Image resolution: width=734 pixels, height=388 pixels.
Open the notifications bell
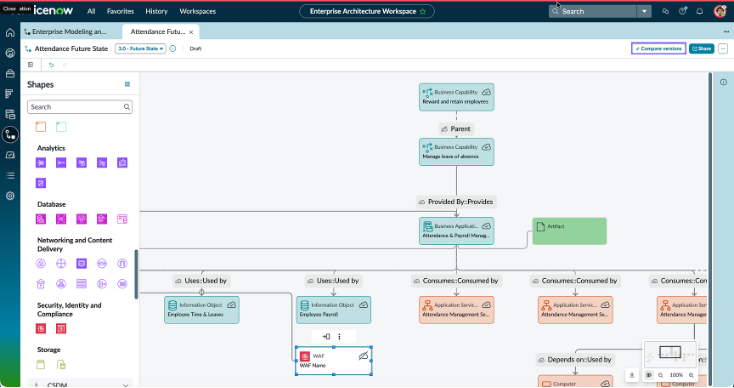coord(699,11)
